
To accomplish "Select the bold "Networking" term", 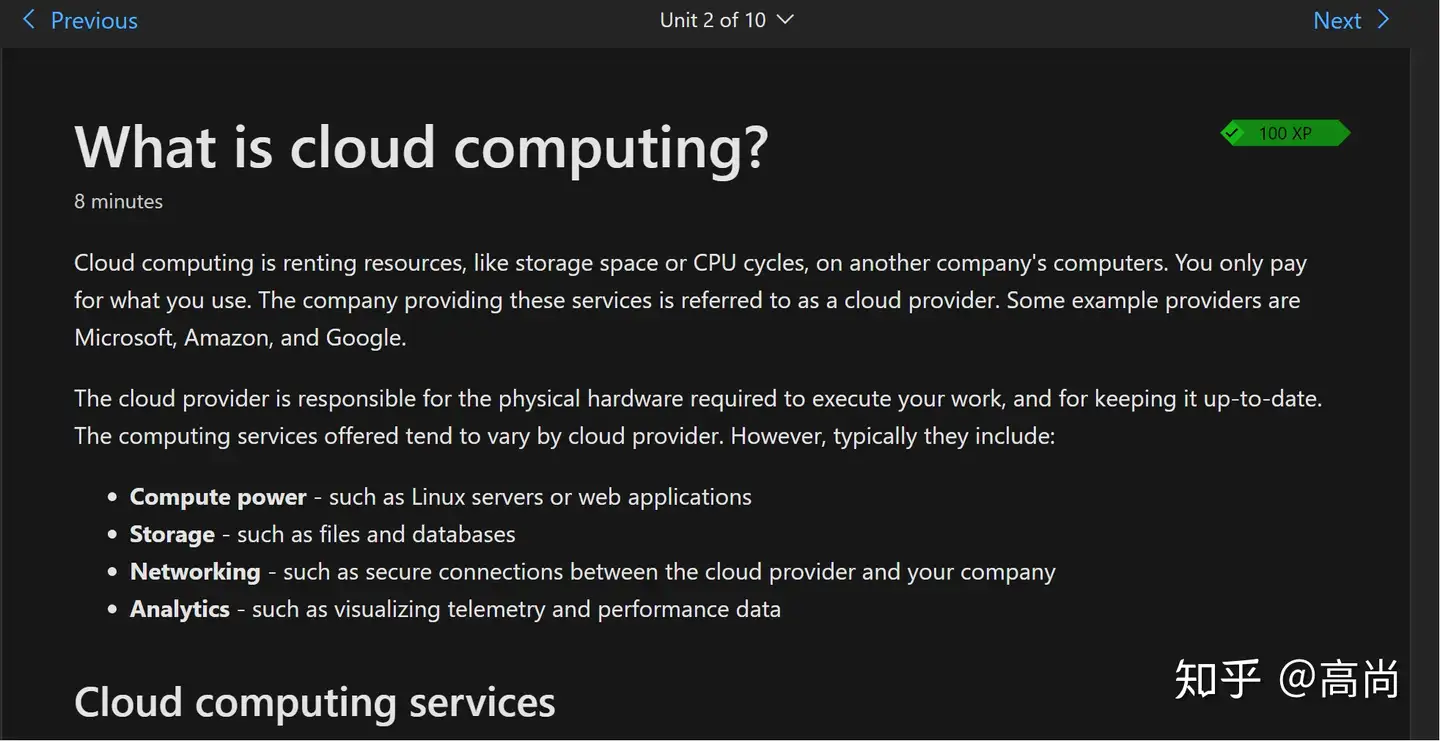I will (x=195, y=572).
